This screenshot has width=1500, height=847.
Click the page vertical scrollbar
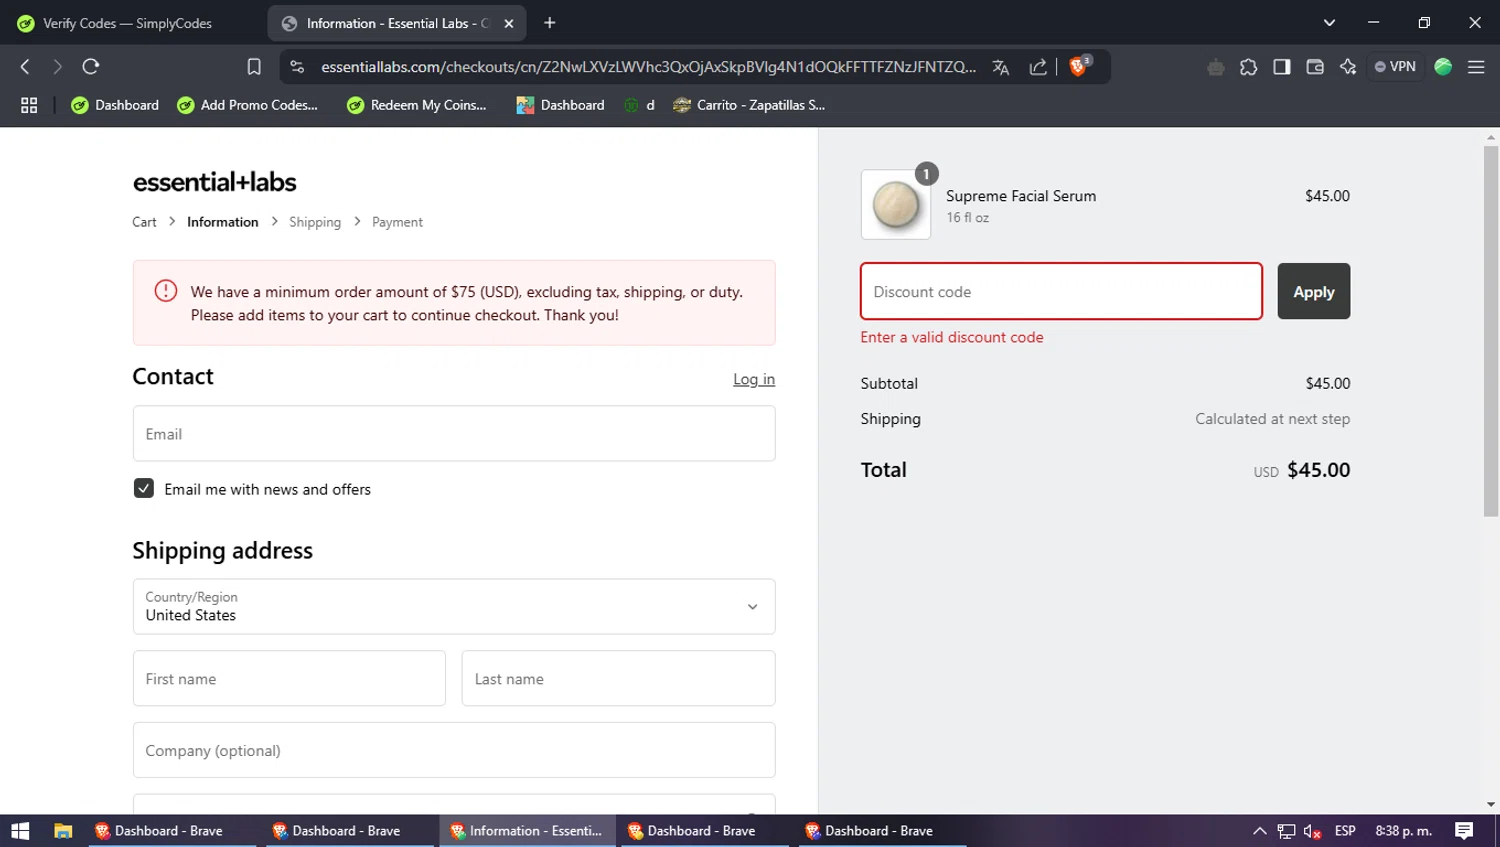1491,330
